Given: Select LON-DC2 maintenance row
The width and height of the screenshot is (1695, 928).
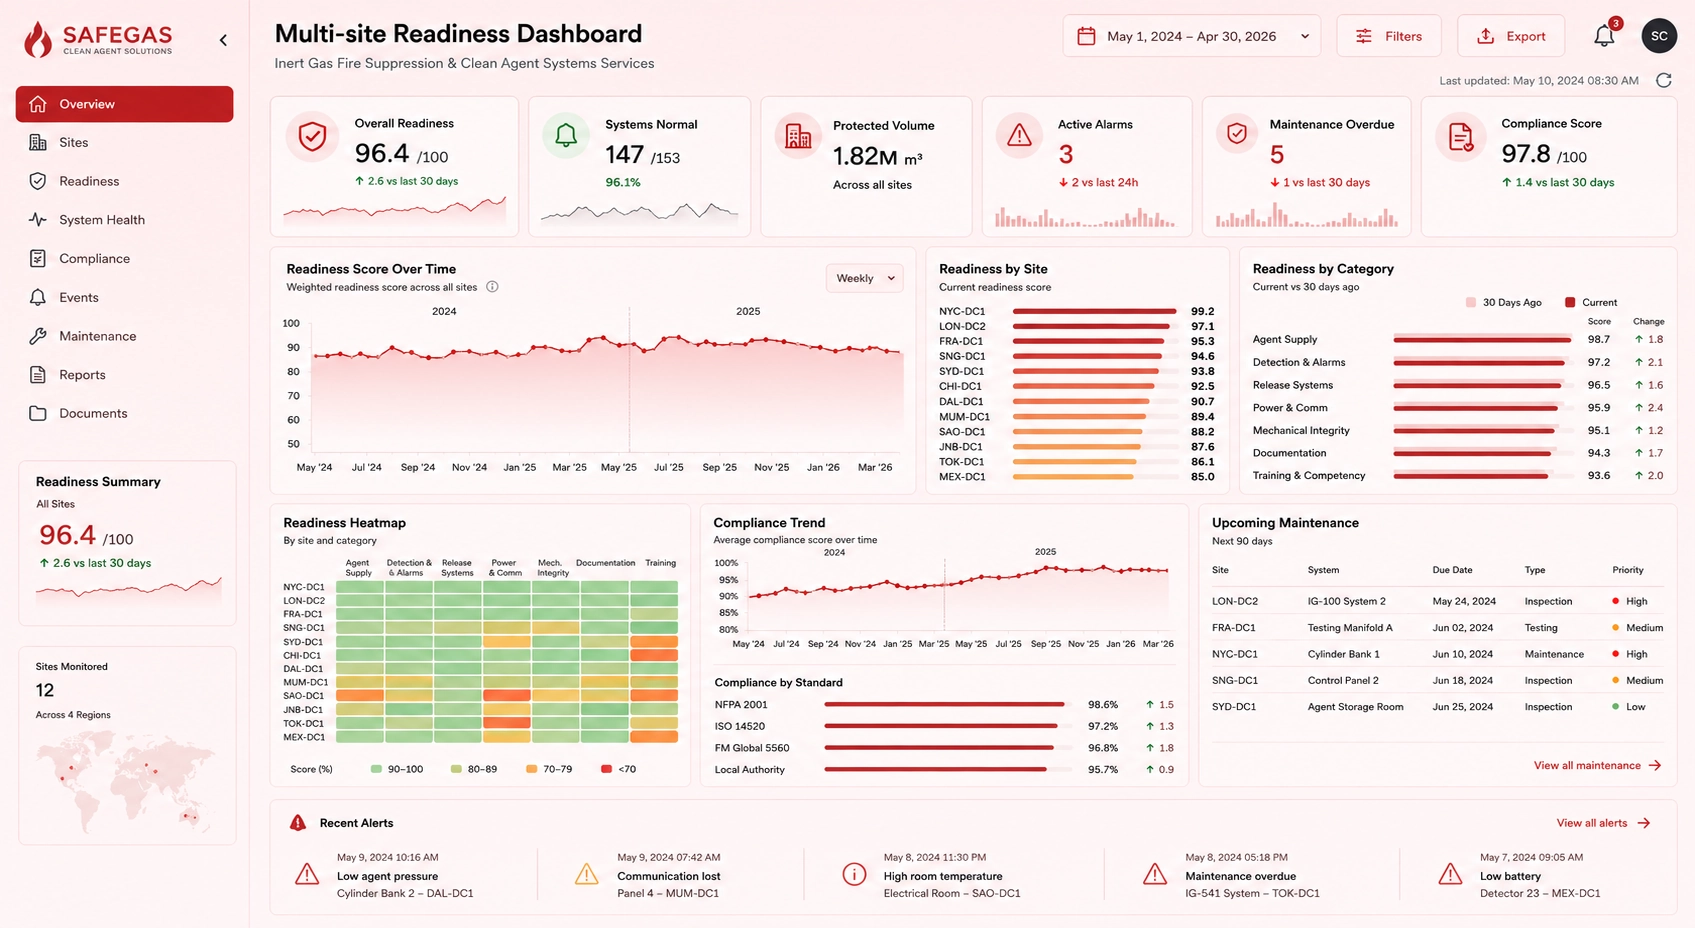Looking at the screenshot, I should (x=1437, y=602).
